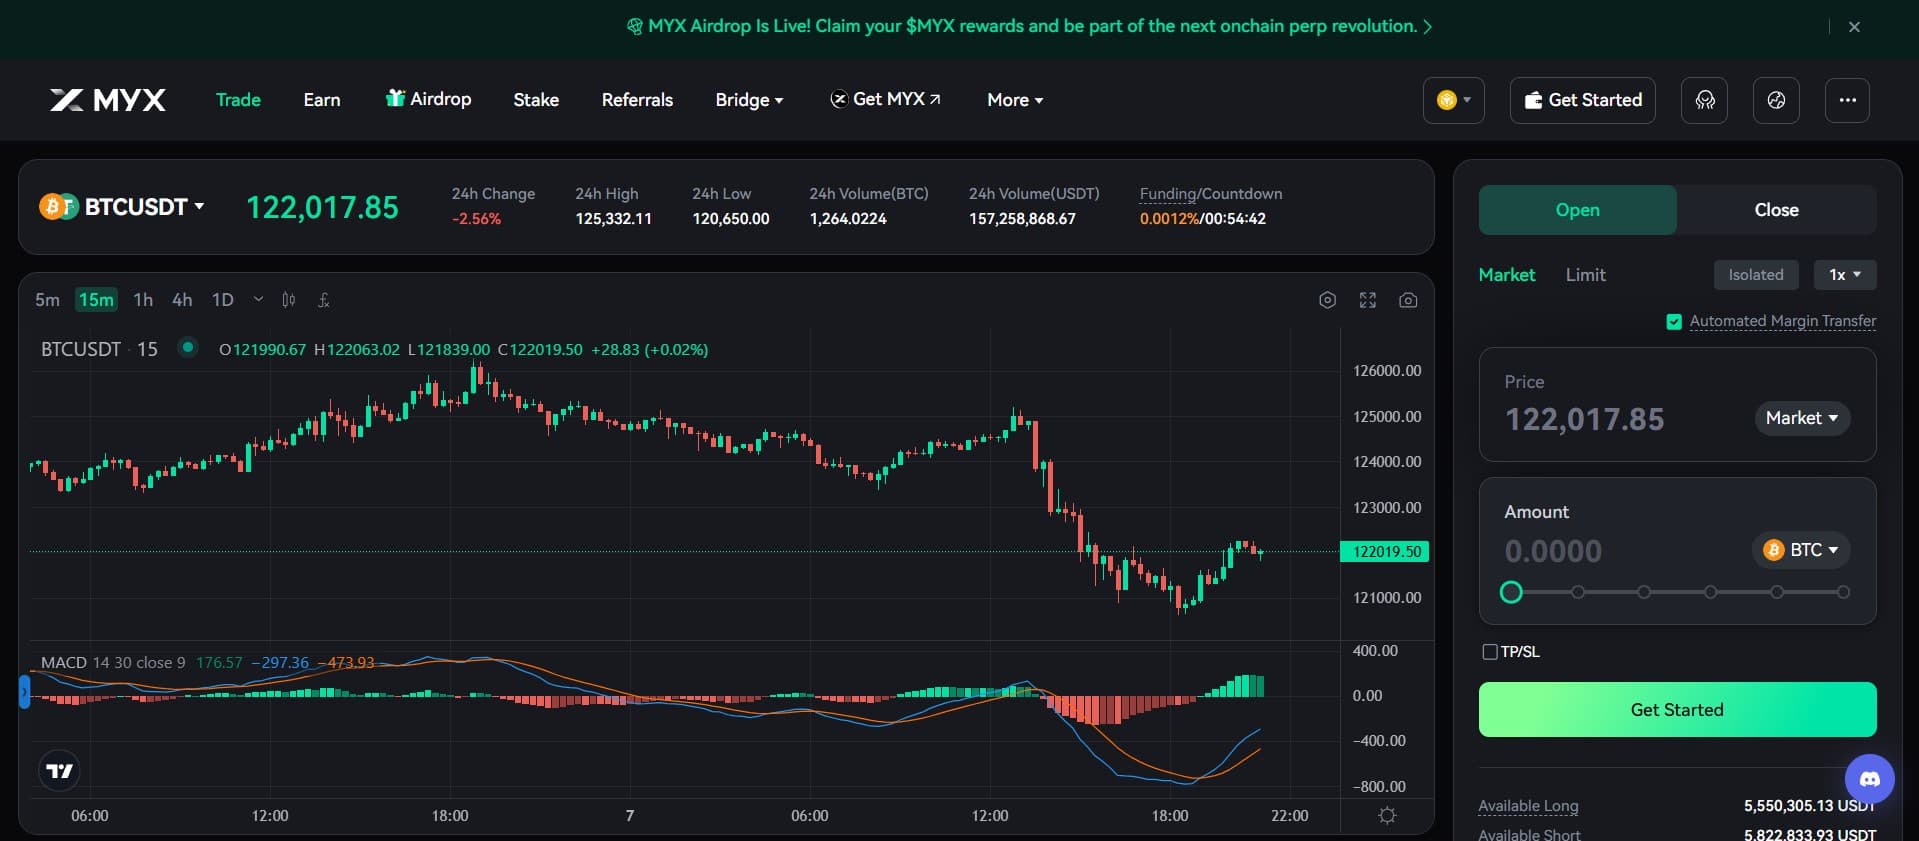1919x841 pixels.
Task: Enable the TP/SL checkbox
Action: coord(1490,652)
